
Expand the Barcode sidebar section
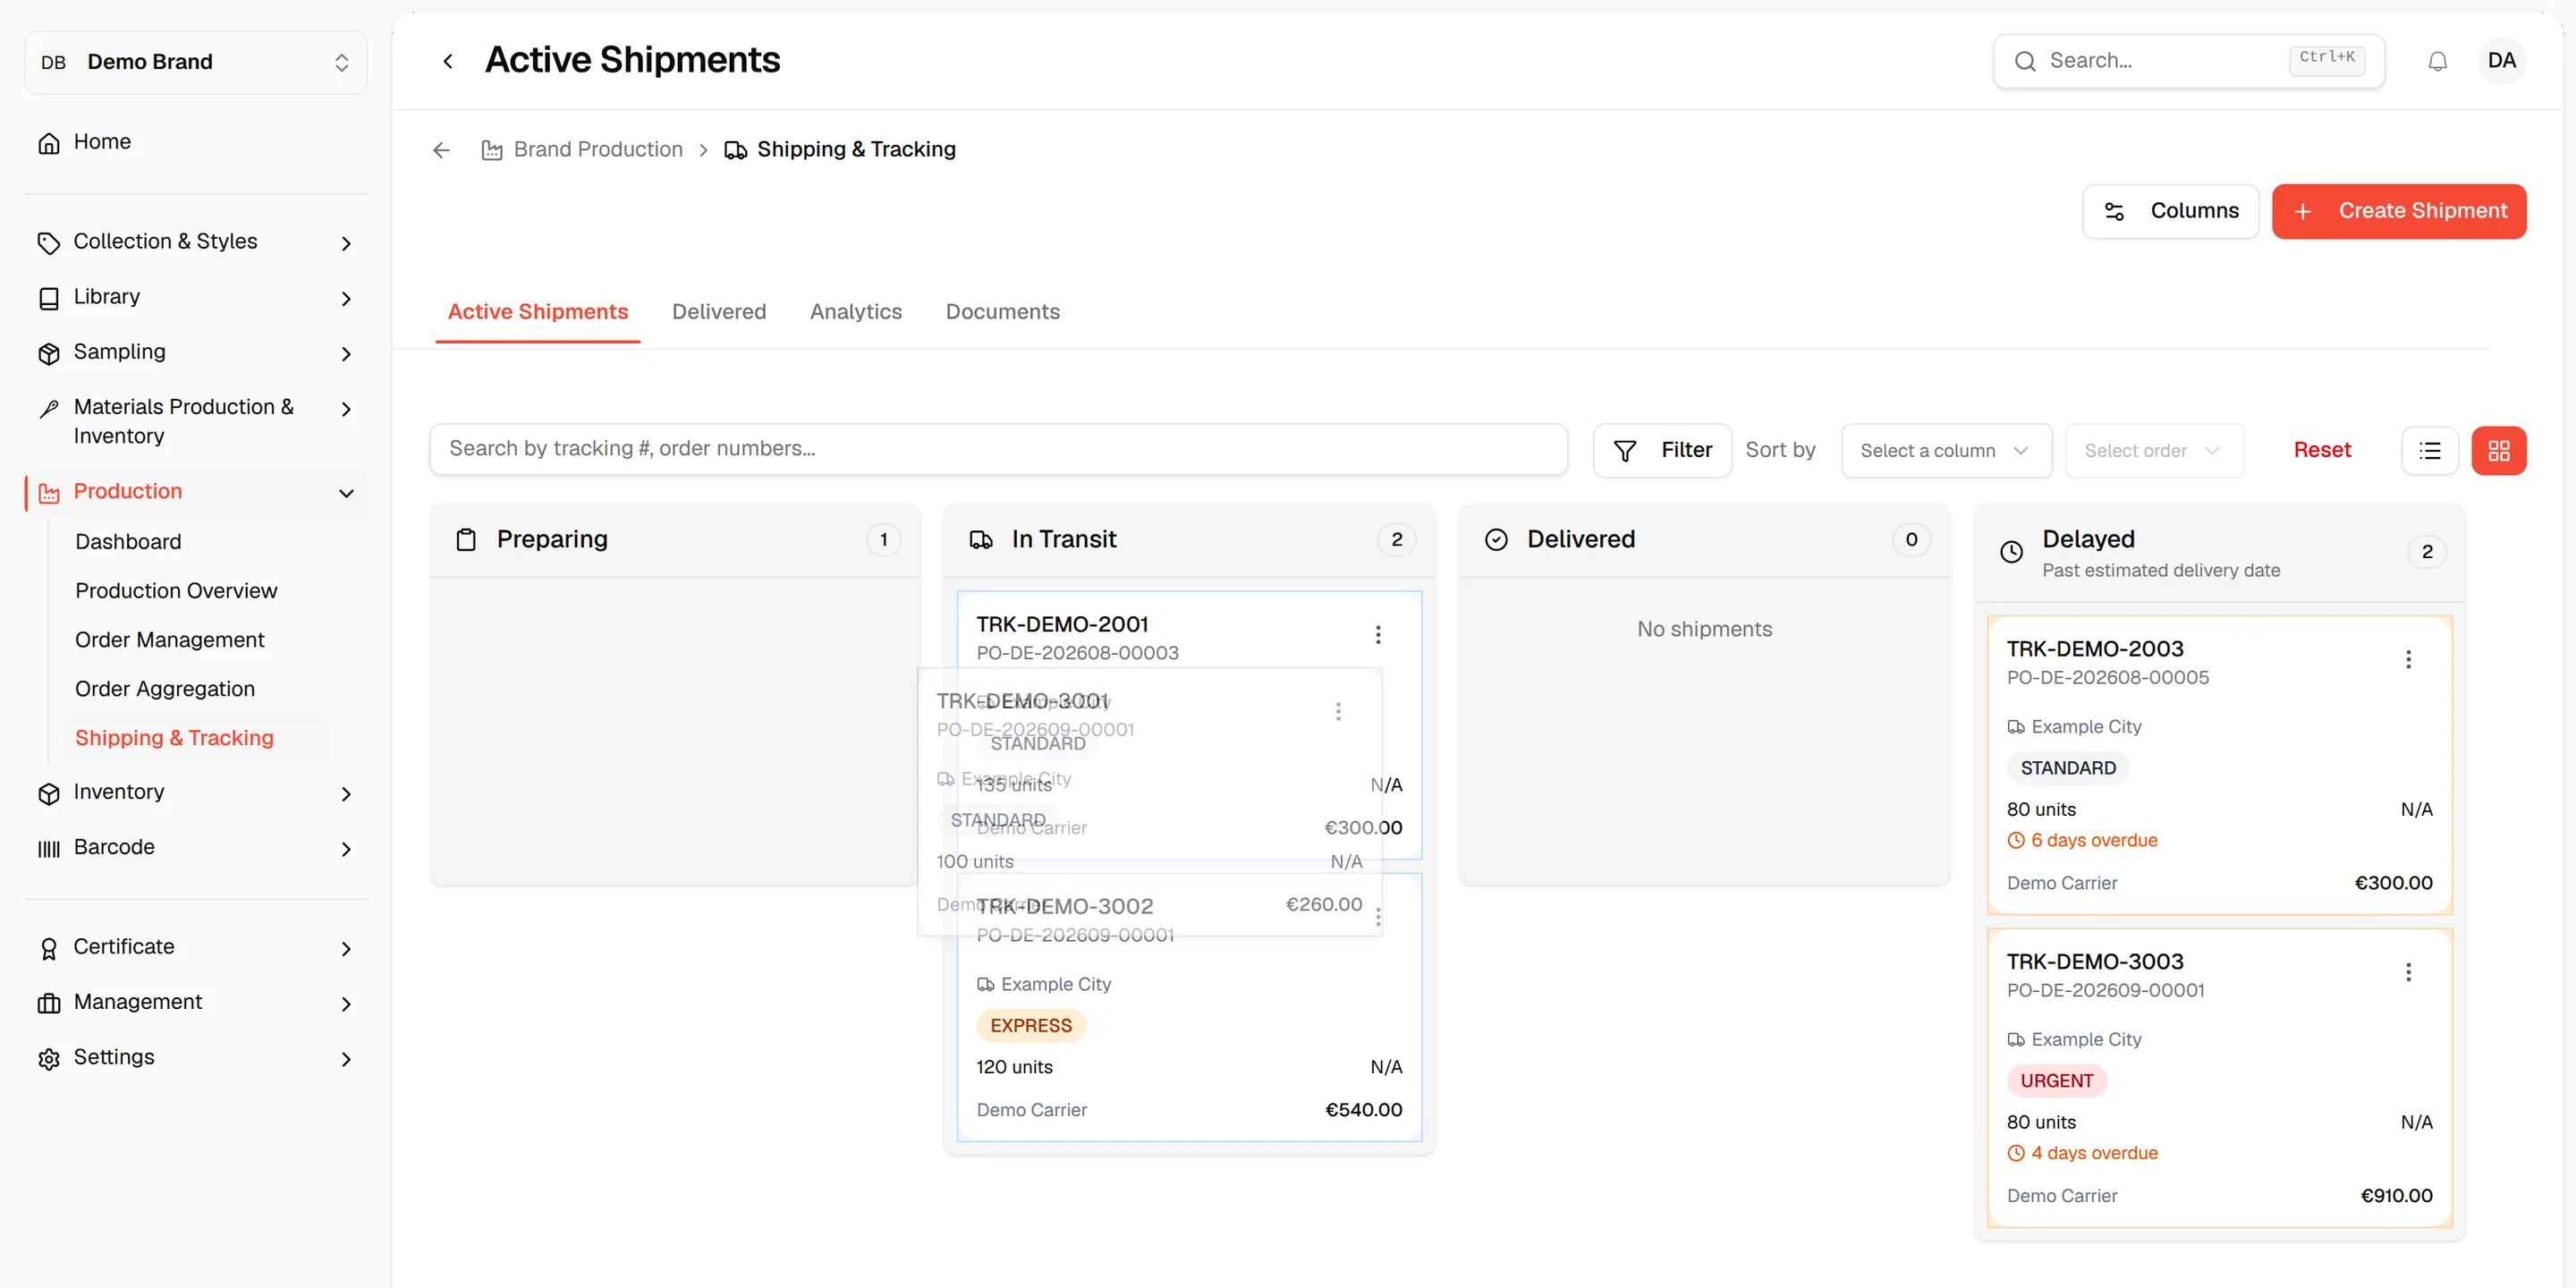tap(196, 848)
